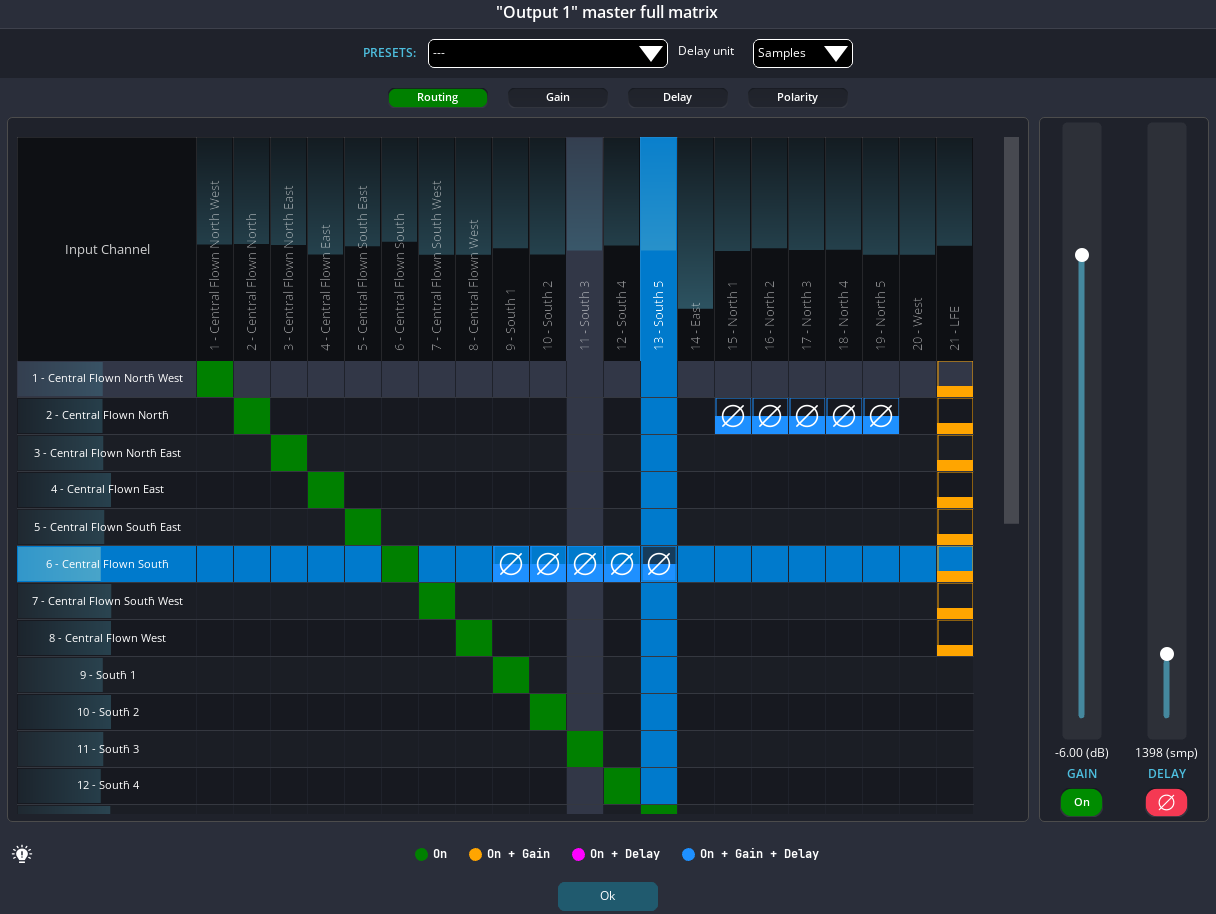Click polarity cell for row 2, North 5 column

point(881,416)
